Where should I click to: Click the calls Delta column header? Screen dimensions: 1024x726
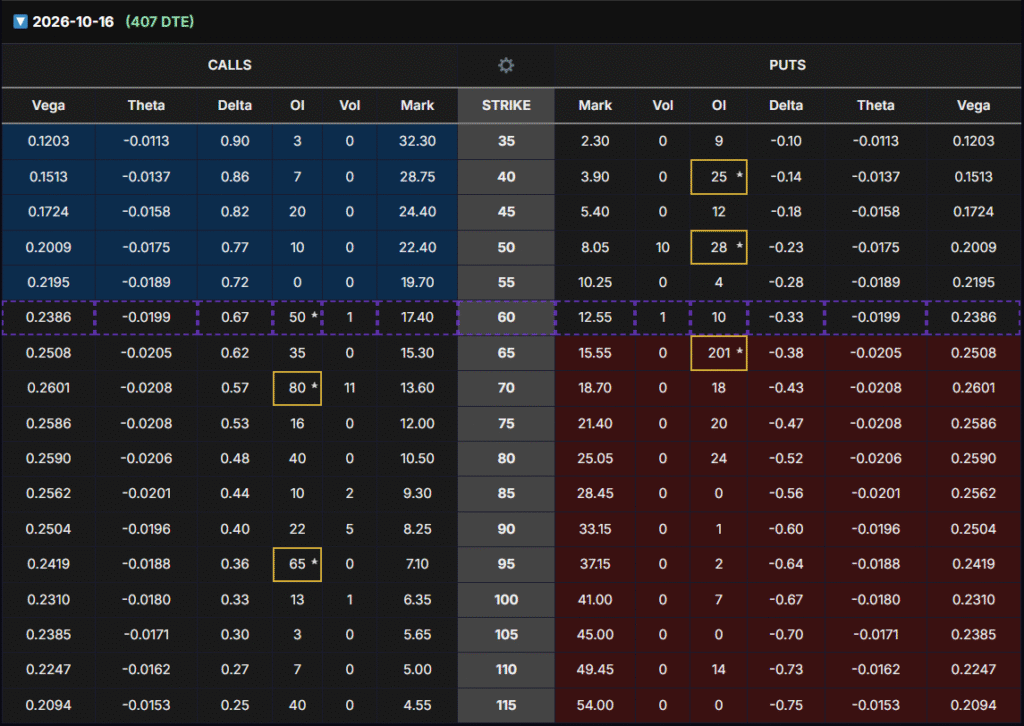[x=236, y=105]
